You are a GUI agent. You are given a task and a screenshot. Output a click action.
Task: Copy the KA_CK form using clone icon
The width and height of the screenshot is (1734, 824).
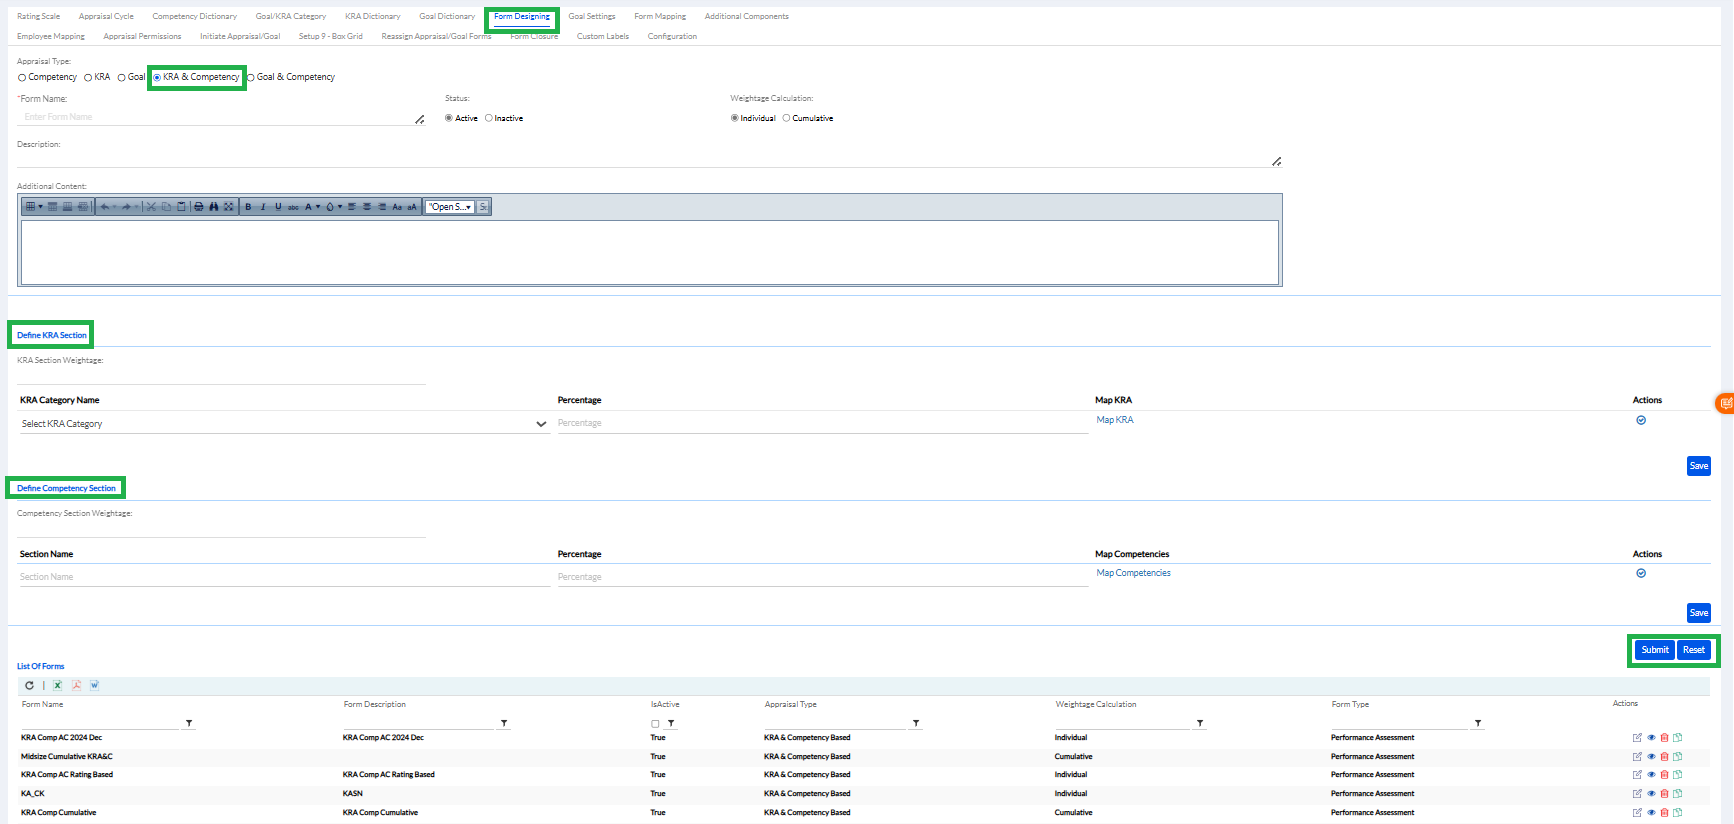point(1677,794)
